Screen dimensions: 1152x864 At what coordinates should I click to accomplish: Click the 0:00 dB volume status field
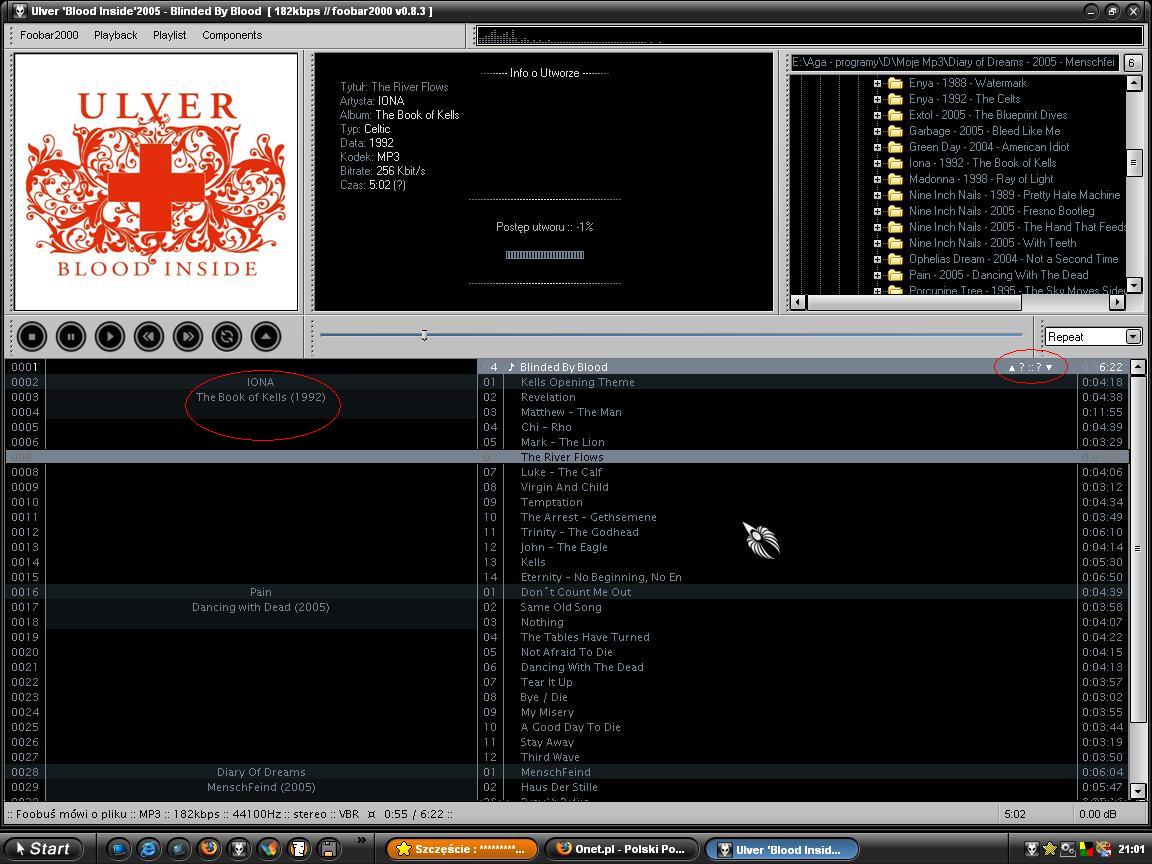point(1098,814)
